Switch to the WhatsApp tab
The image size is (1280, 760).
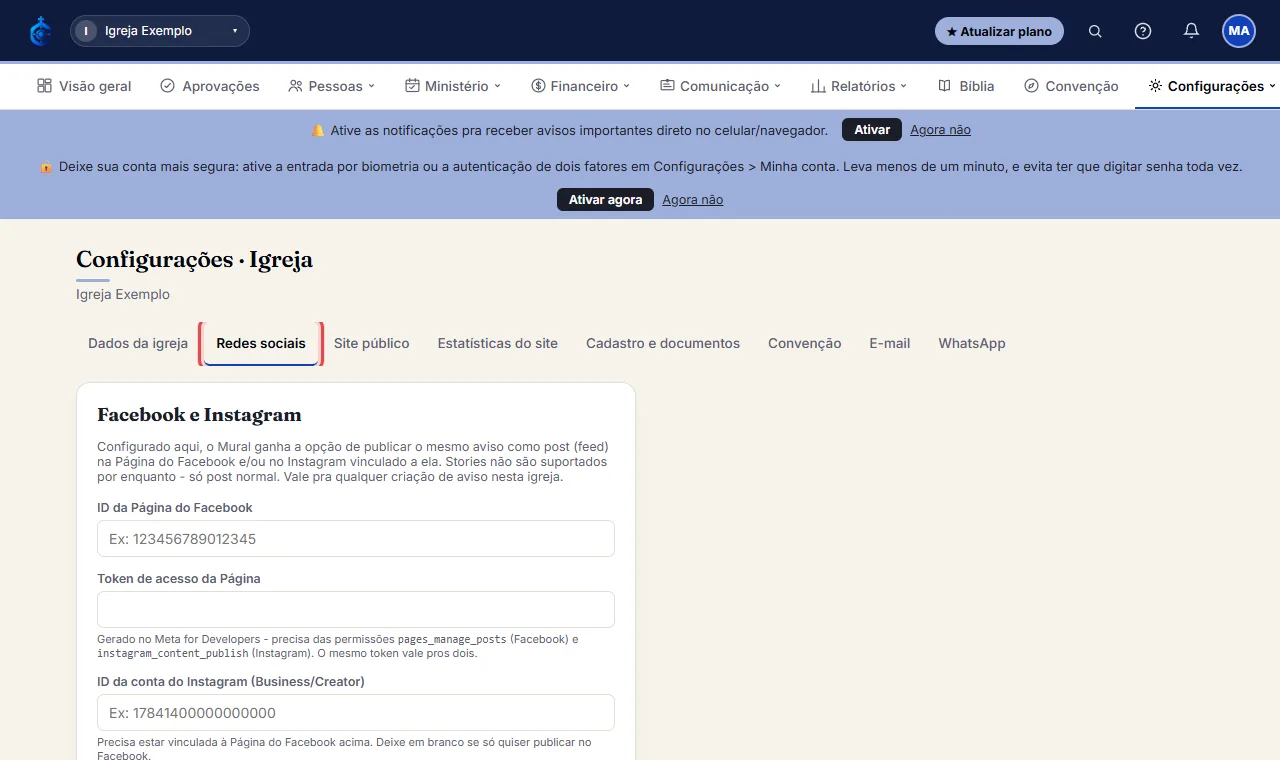pos(972,343)
